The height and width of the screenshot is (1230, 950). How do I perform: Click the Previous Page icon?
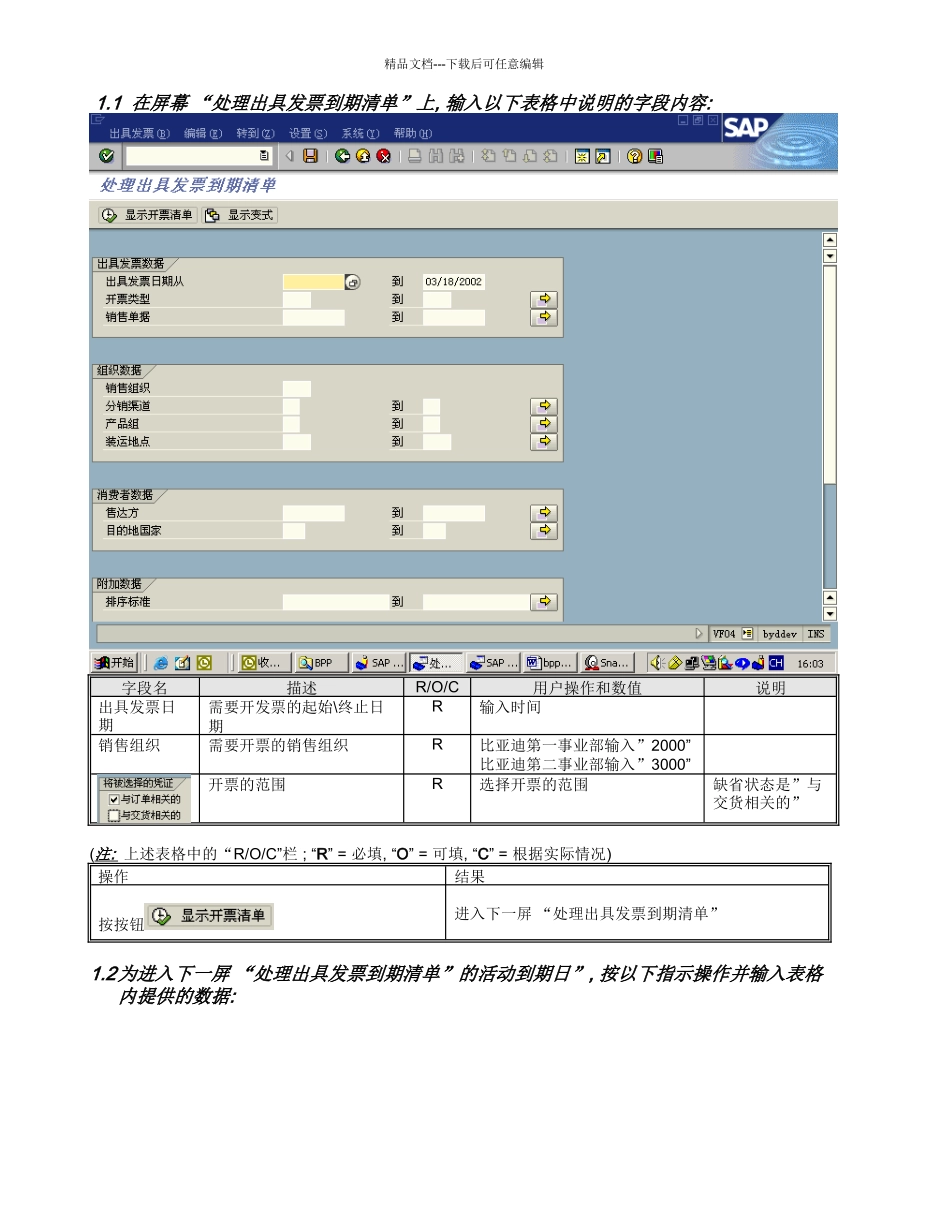(x=508, y=156)
